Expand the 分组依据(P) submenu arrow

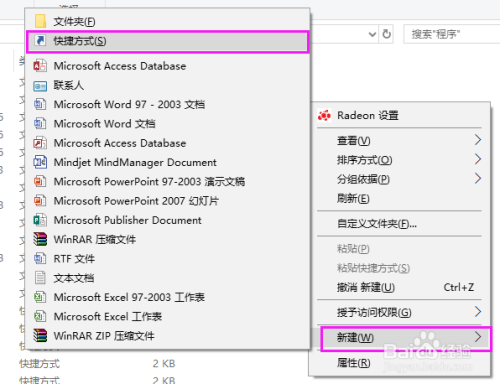pos(478,179)
